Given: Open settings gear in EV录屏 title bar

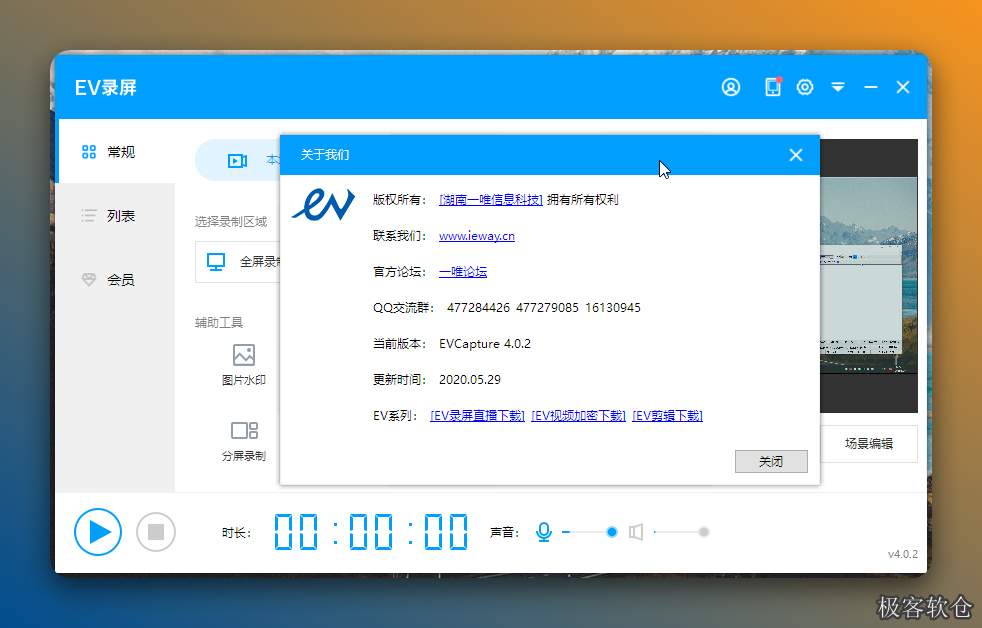Looking at the screenshot, I should coord(805,87).
